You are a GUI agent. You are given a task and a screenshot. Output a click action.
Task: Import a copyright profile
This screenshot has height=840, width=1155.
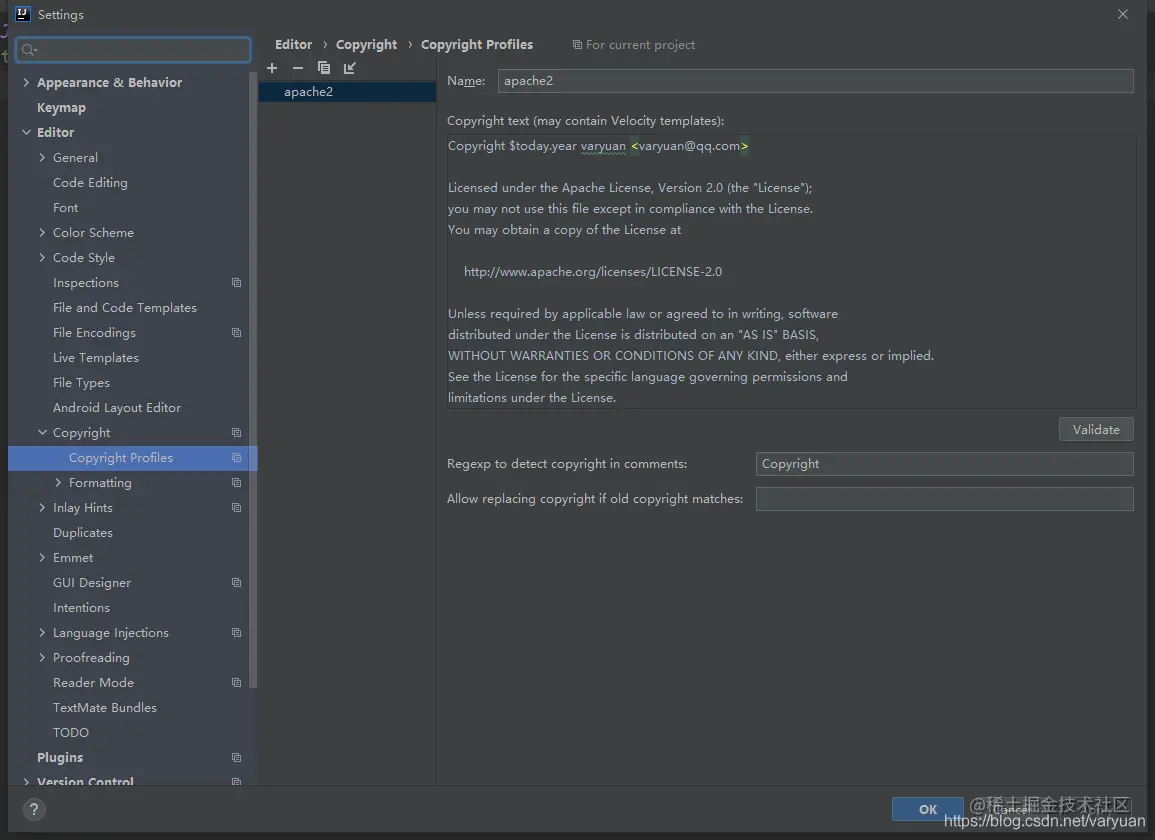pos(349,68)
